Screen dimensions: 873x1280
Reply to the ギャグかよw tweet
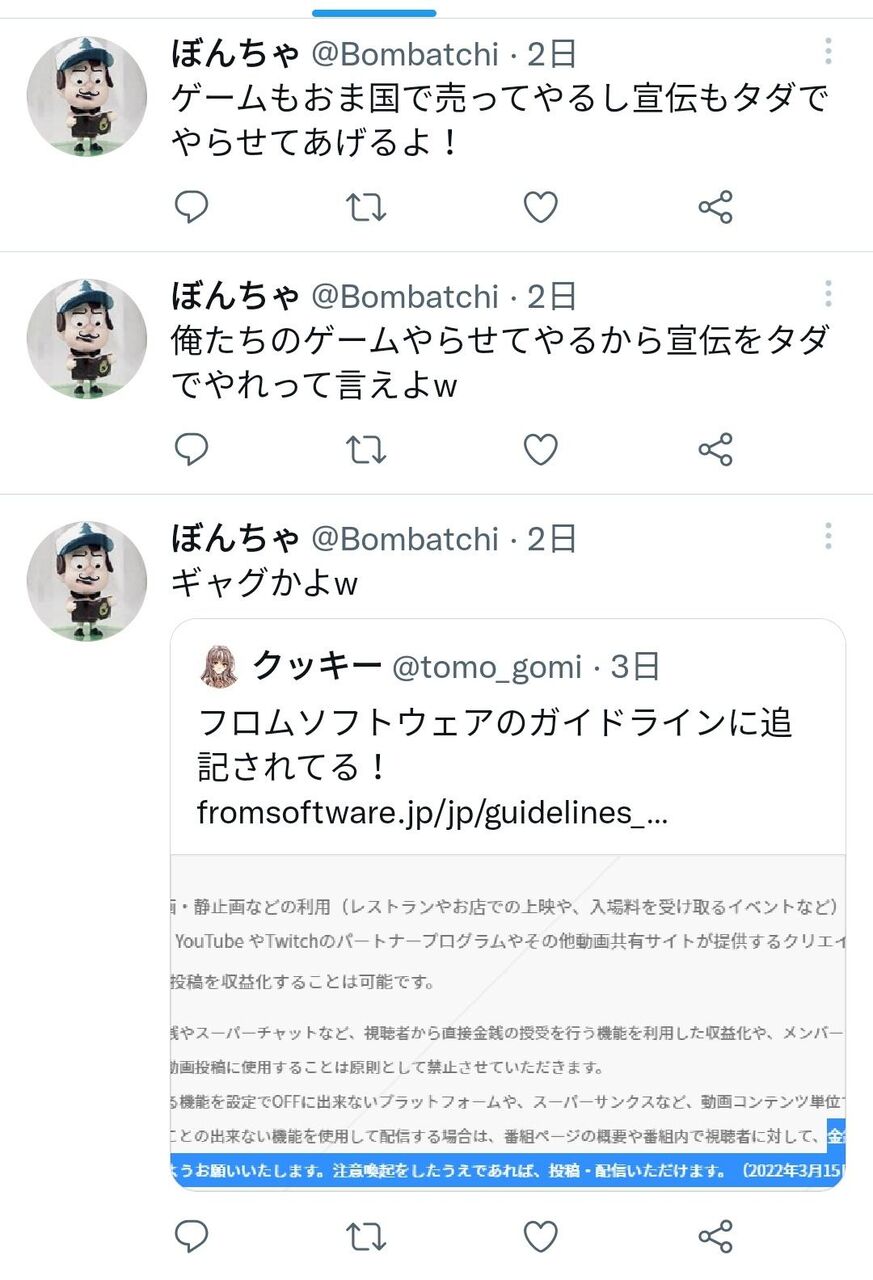point(191,1237)
